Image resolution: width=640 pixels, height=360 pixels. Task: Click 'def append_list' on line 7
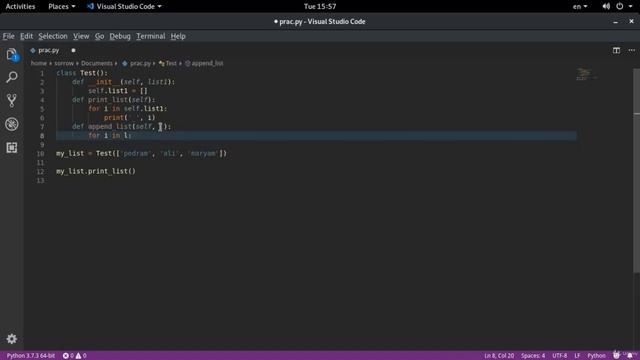click(102, 127)
